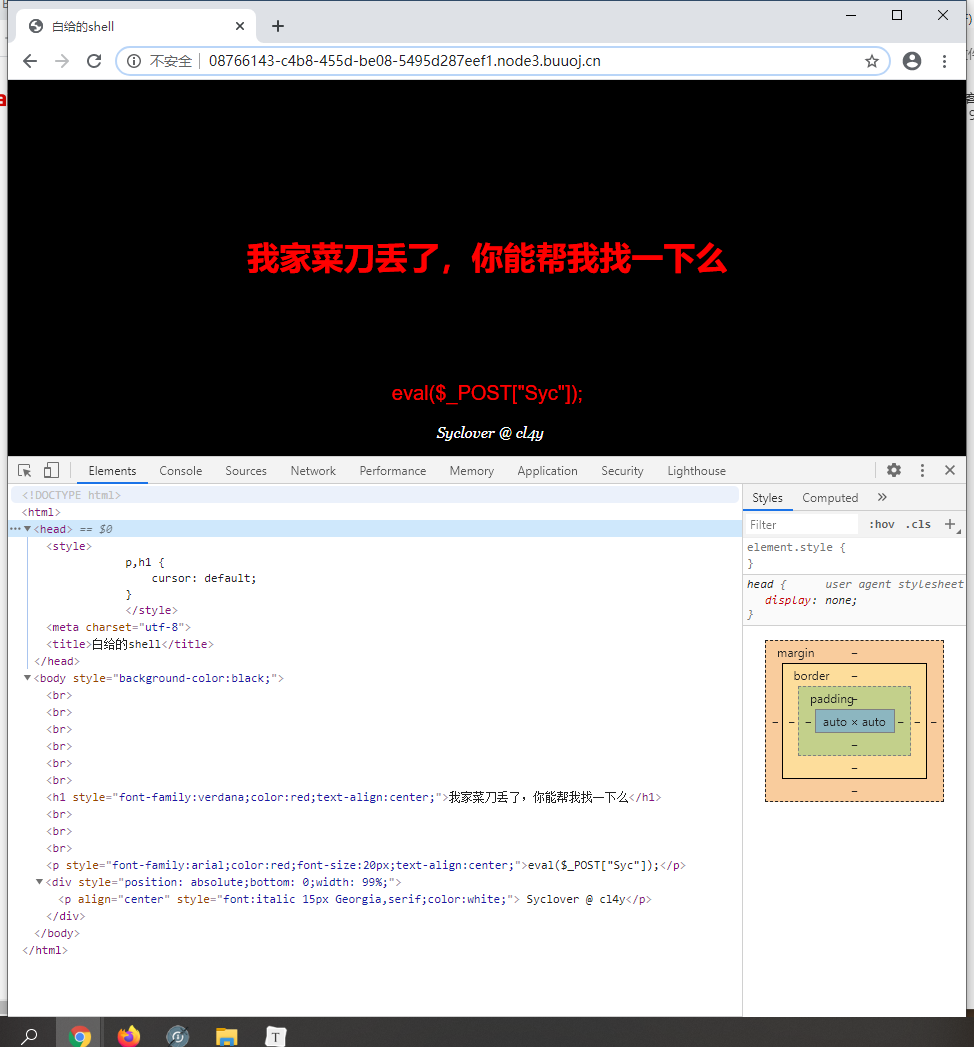Click the styles Filter input field
Viewport: 974px width, 1047px height.
pyautogui.click(x=801, y=524)
